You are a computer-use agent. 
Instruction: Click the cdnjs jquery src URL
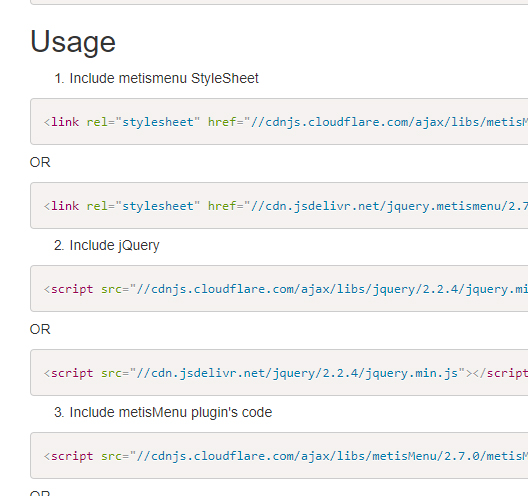pos(329,289)
